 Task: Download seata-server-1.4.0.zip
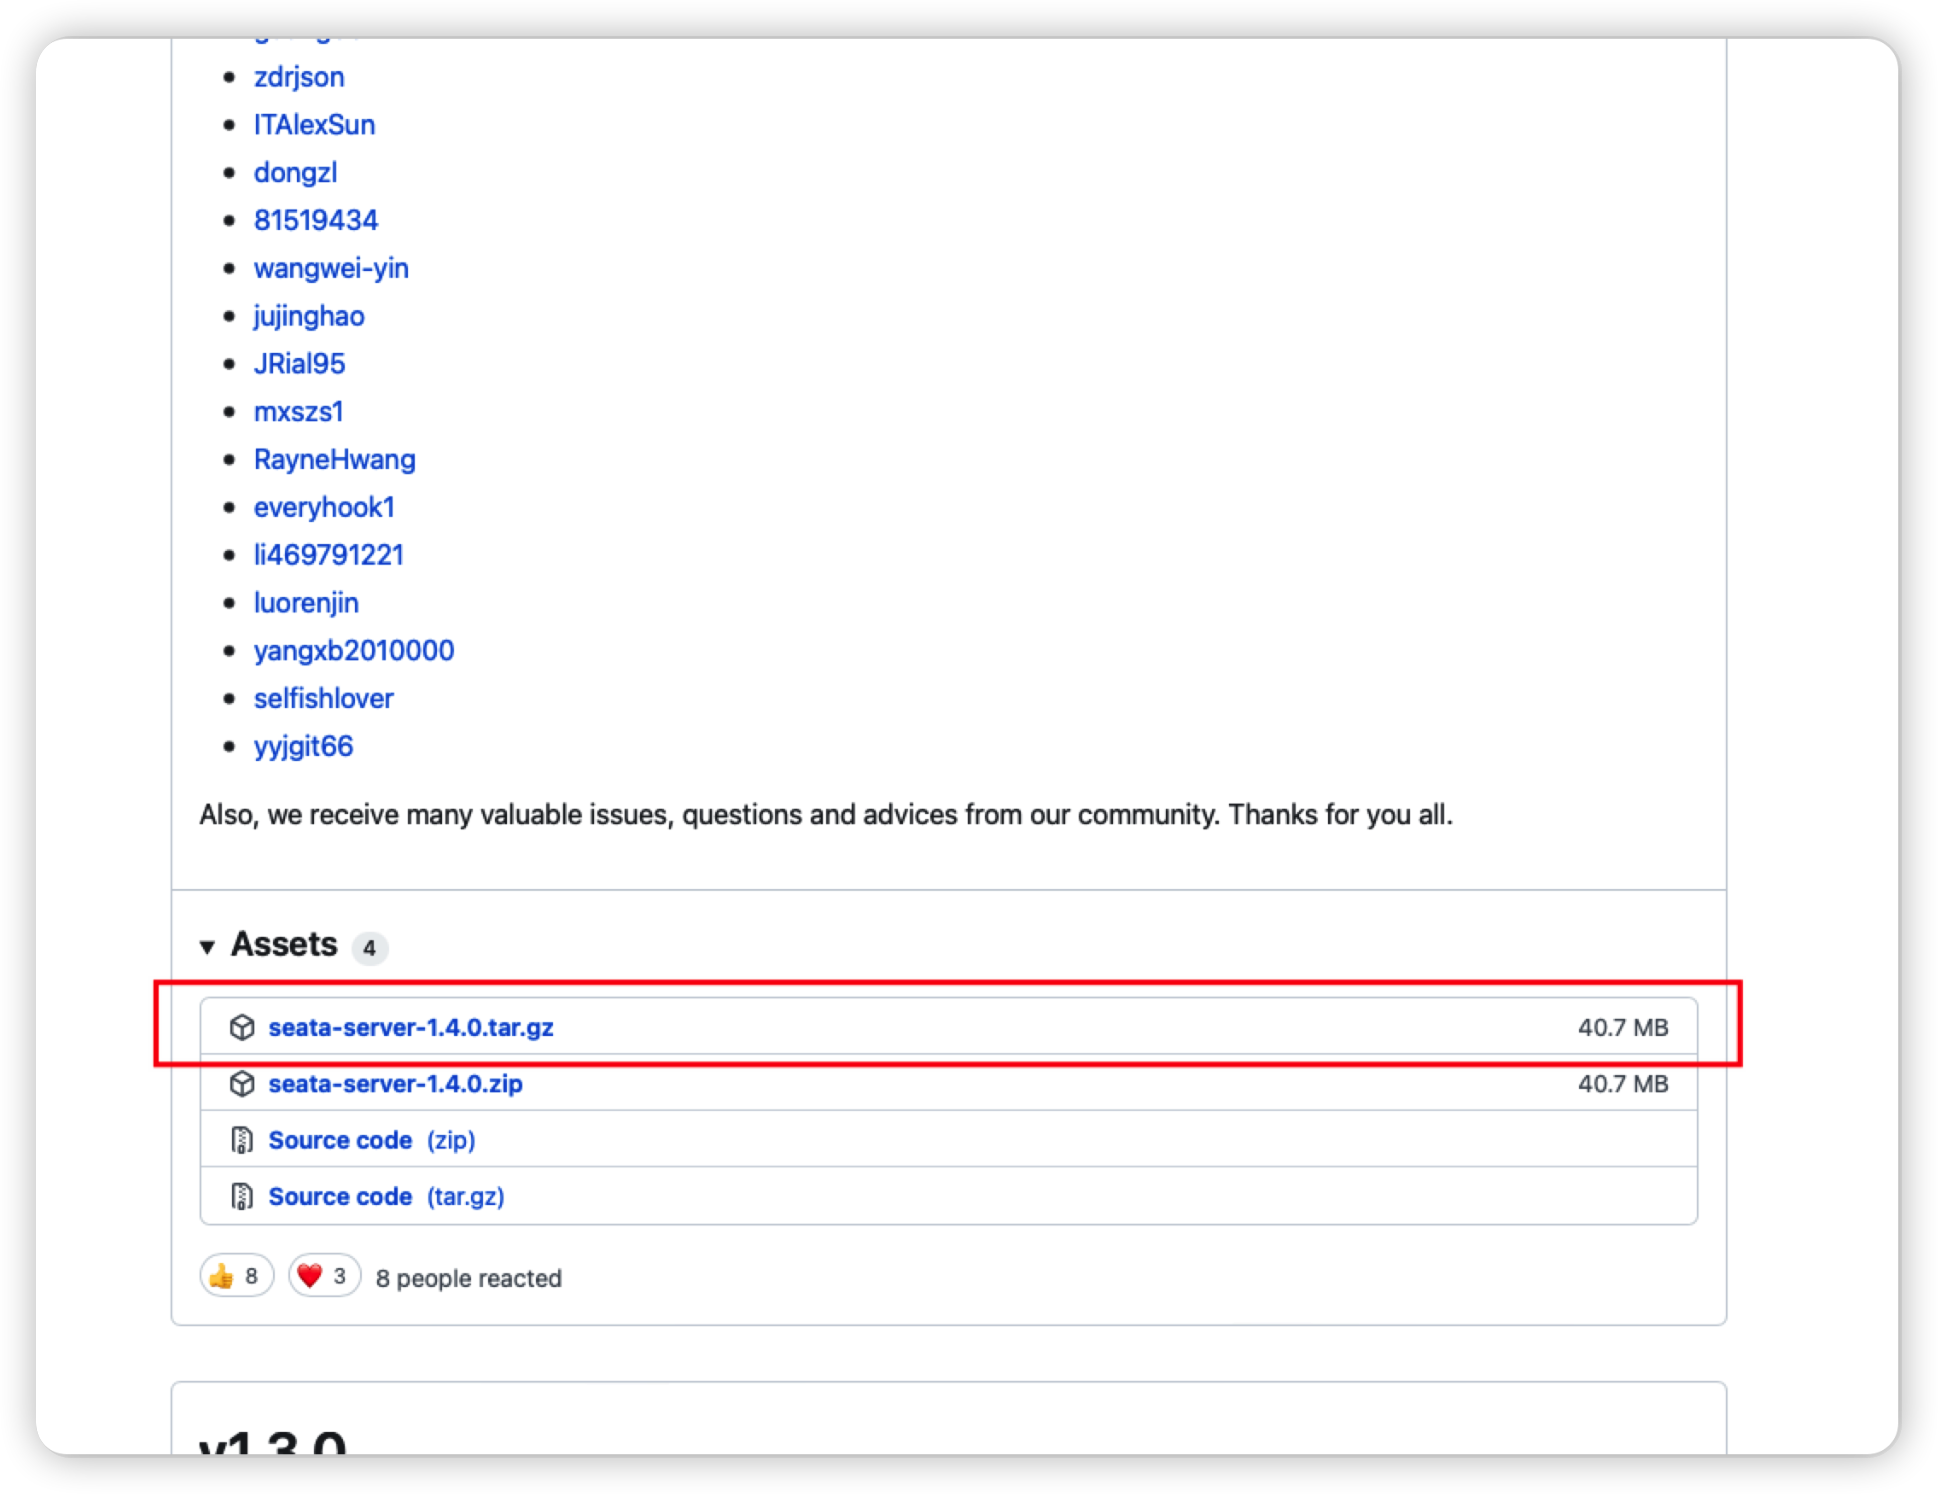pos(395,1083)
